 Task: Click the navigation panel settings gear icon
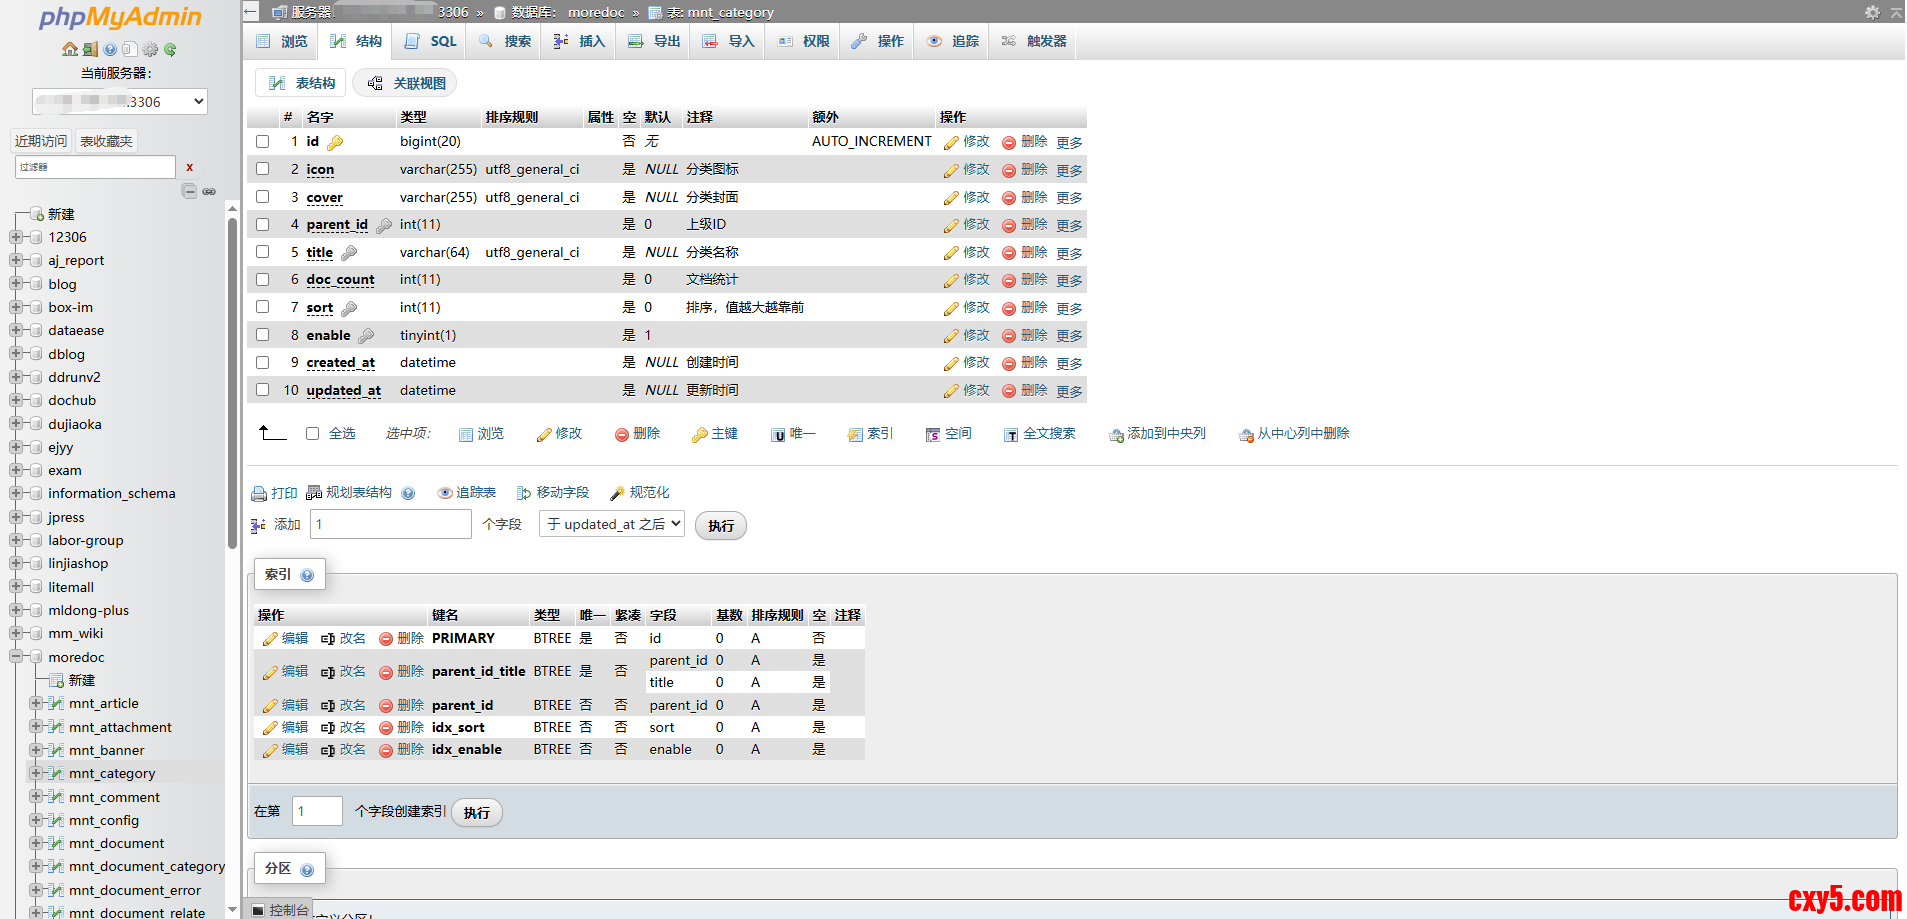point(150,49)
